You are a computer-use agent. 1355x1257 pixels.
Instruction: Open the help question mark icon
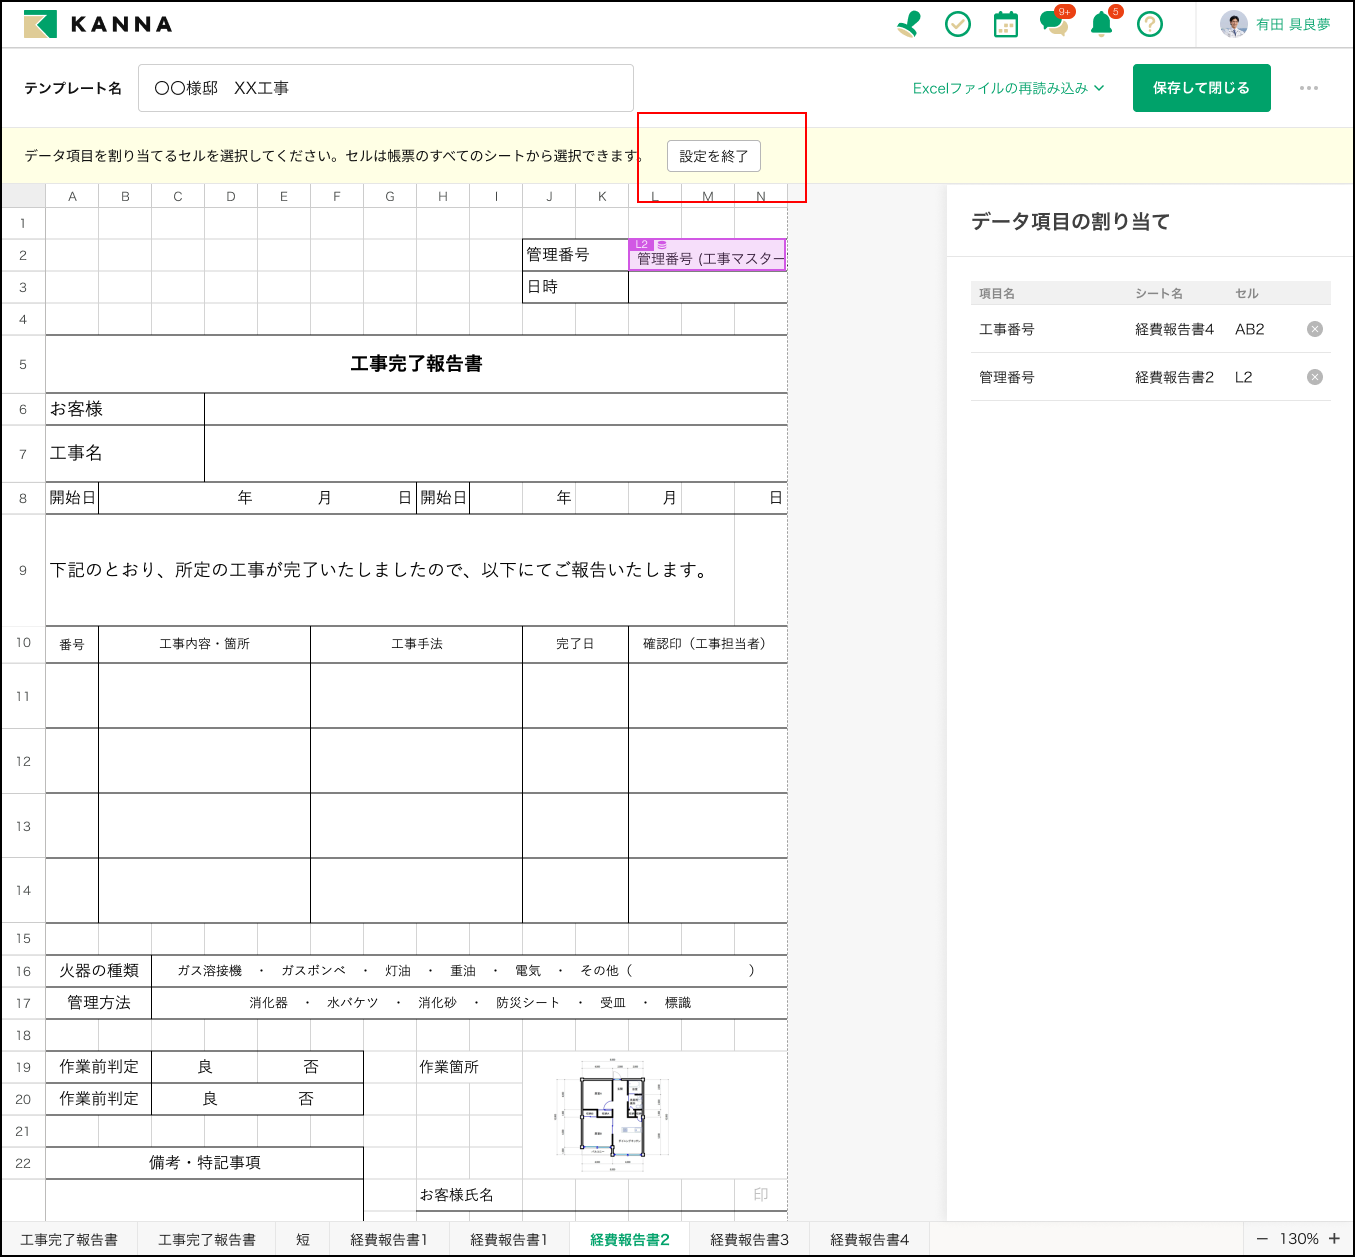click(1150, 24)
